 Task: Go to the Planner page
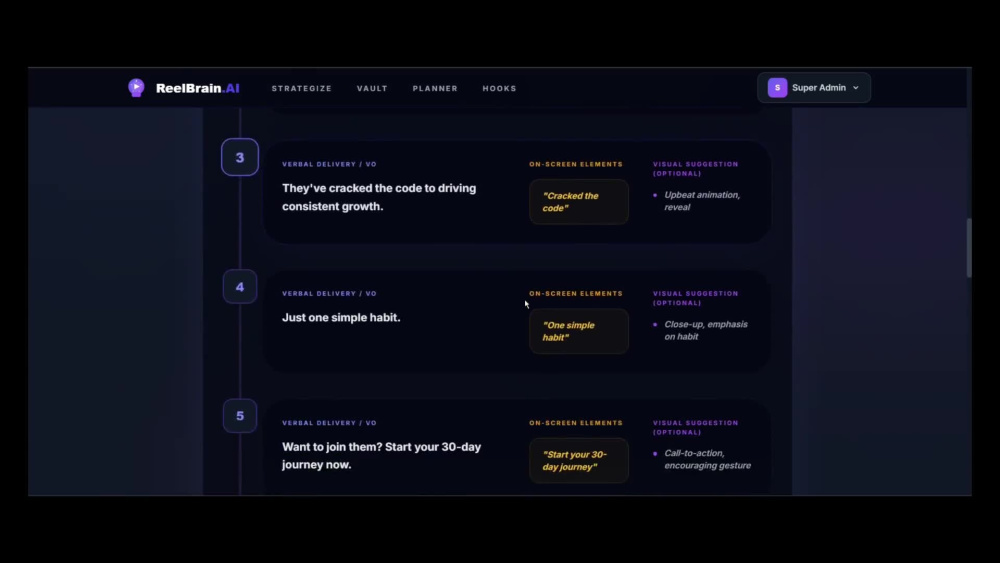(435, 89)
